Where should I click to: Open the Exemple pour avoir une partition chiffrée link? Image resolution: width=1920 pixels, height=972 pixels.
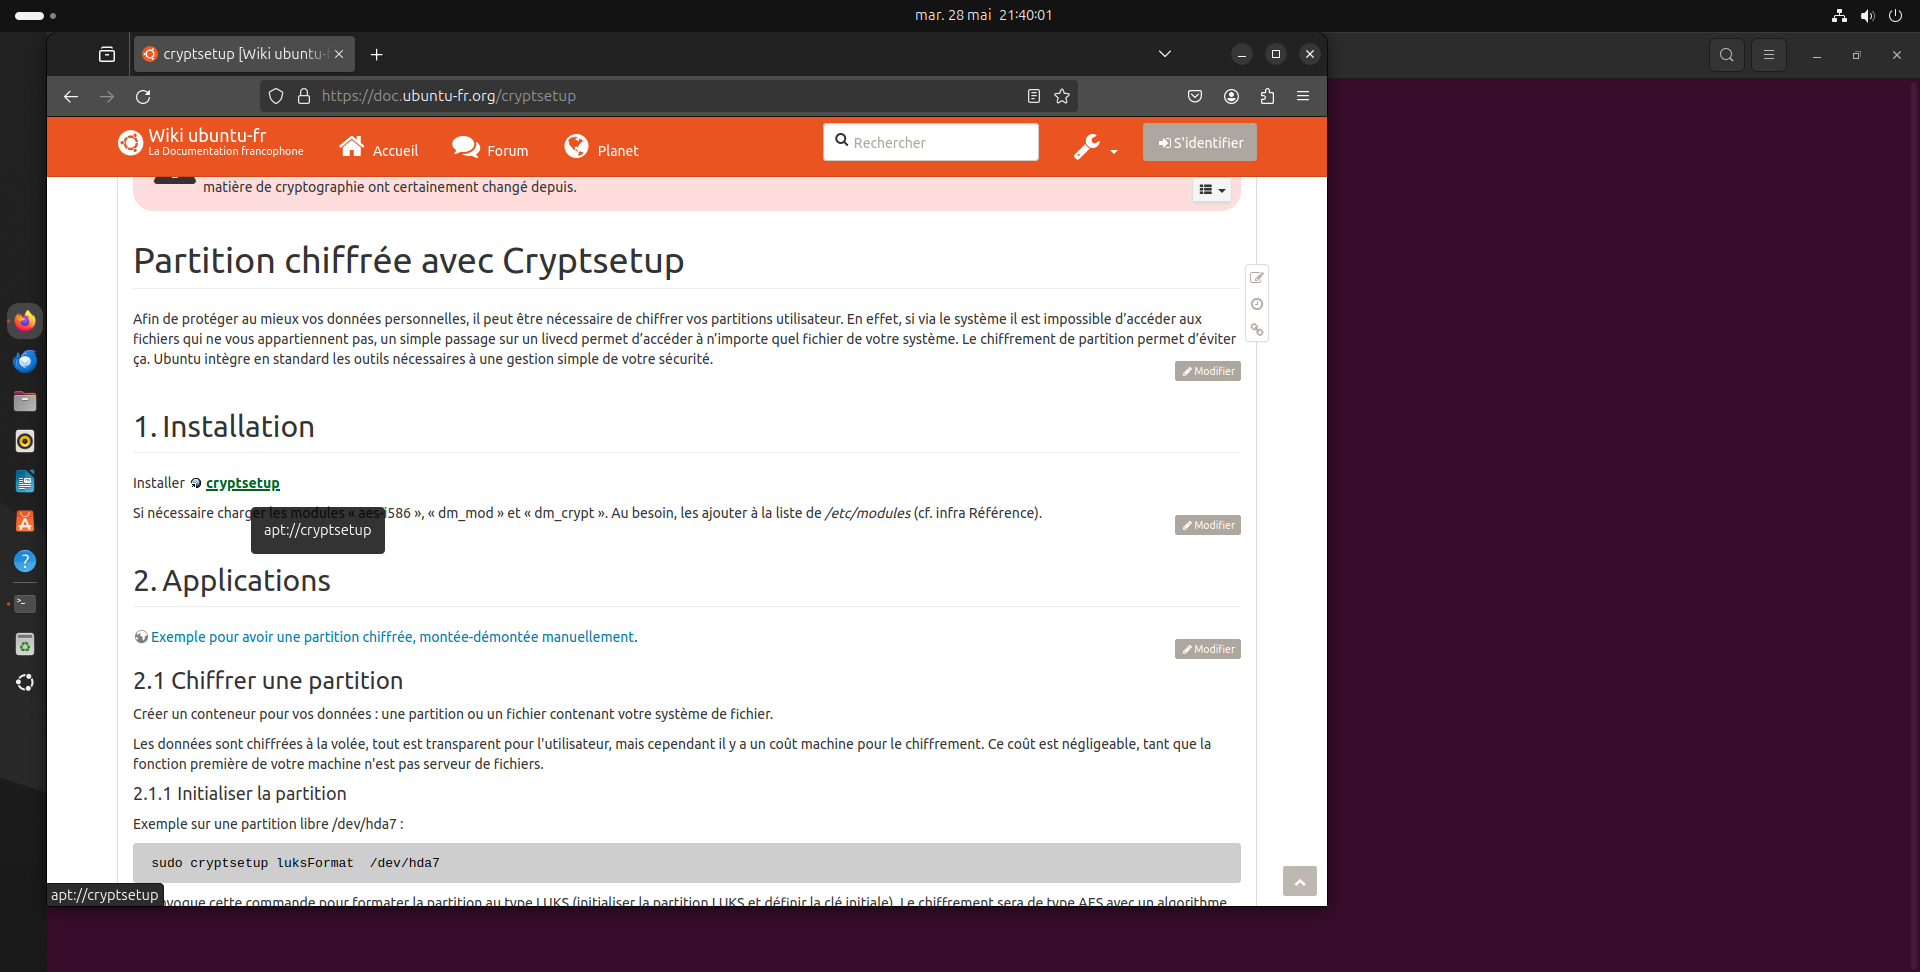click(394, 637)
